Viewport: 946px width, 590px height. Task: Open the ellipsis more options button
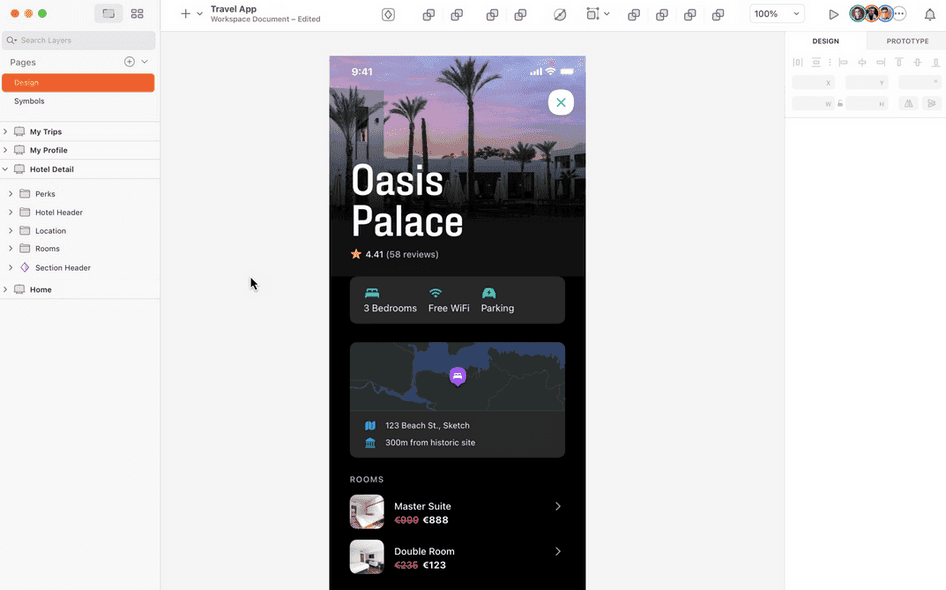899,14
